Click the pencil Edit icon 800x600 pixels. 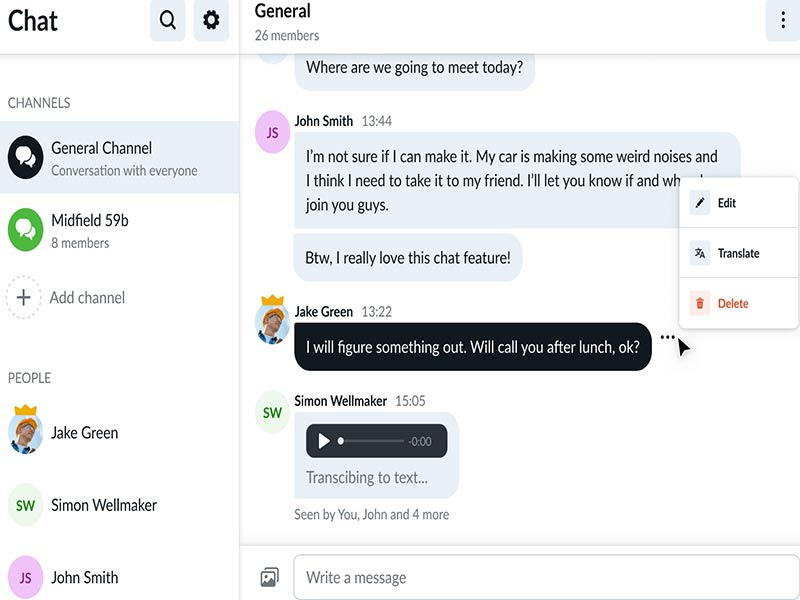700,203
